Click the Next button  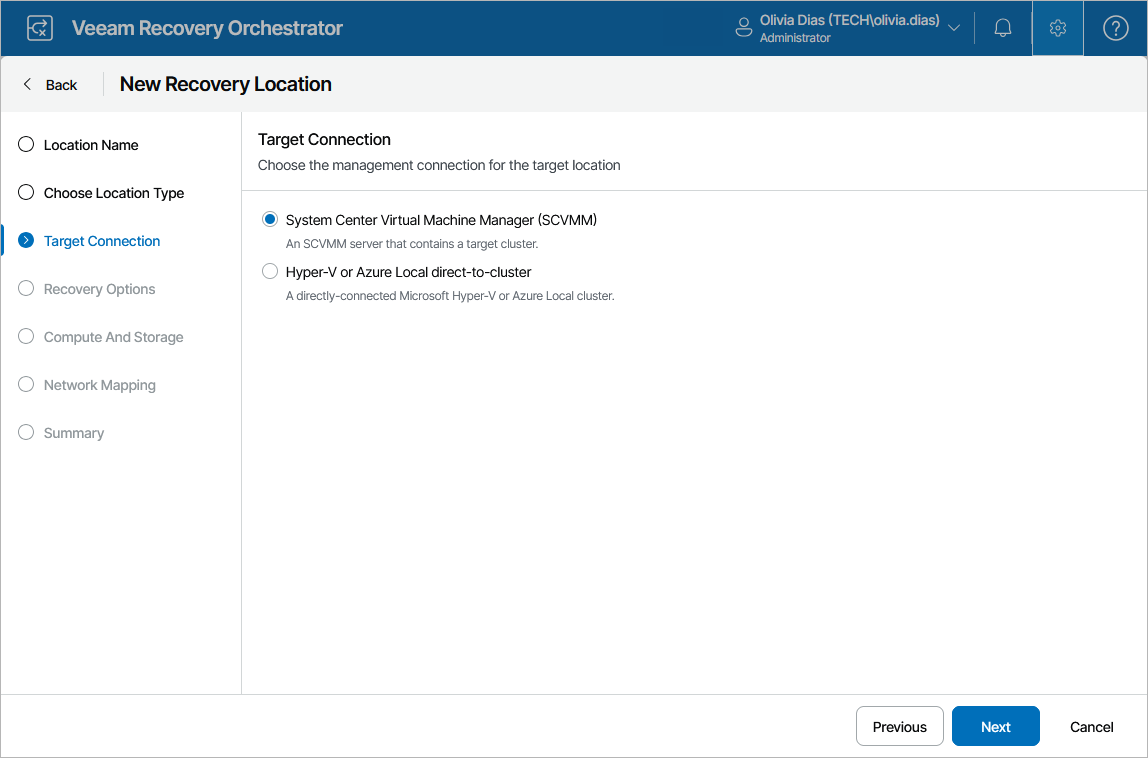995,727
